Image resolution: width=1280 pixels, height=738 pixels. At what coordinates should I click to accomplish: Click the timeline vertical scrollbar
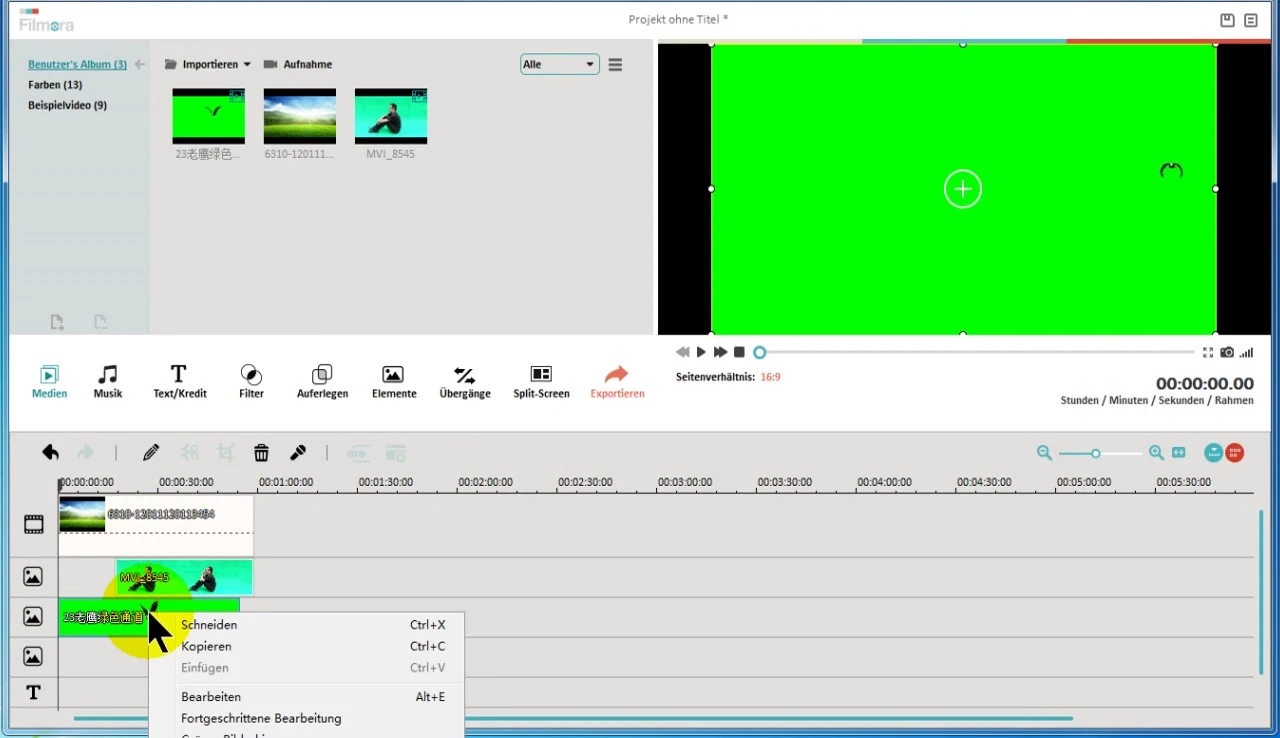click(1261, 592)
